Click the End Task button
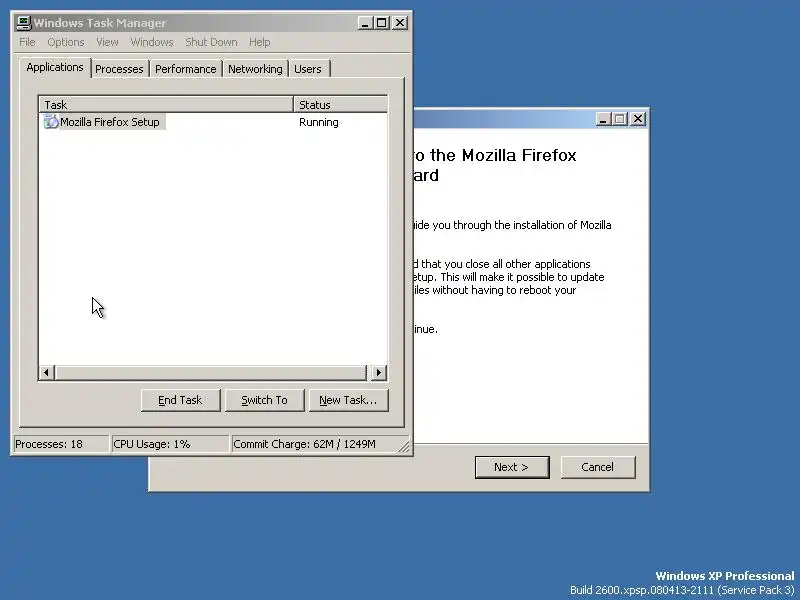800x600 pixels. pos(181,400)
